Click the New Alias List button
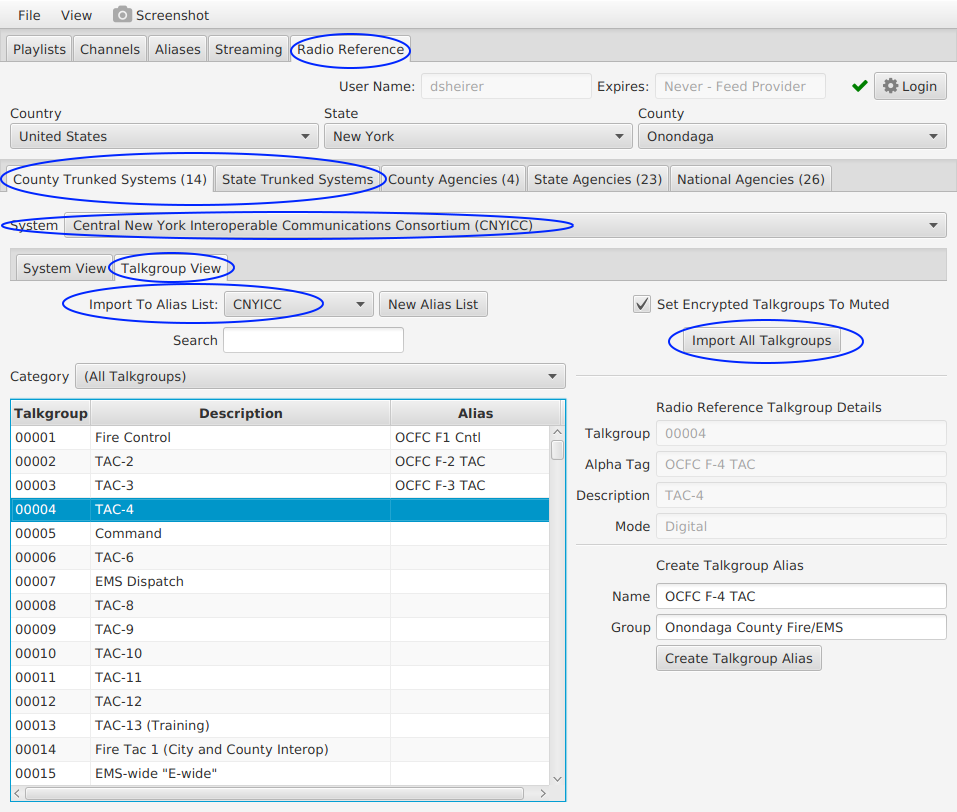Image resolution: width=957 pixels, height=812 pixels. click(433, 304)
